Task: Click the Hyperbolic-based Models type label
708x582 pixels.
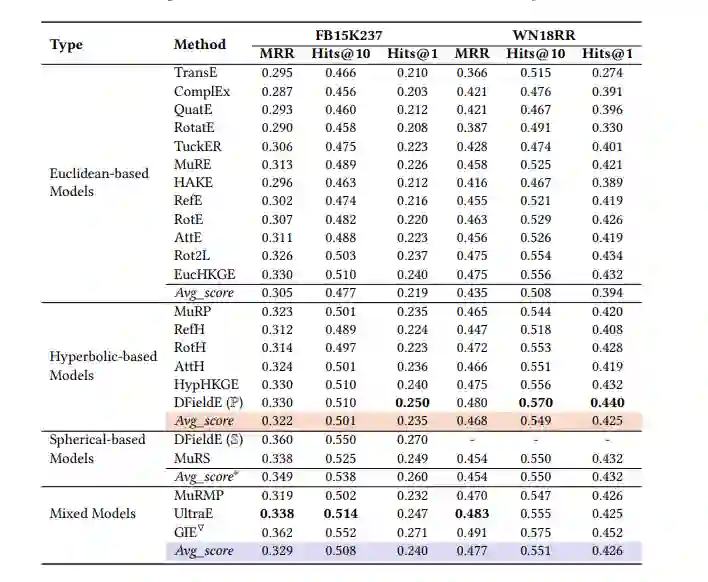Action: [x=99, y=366]
